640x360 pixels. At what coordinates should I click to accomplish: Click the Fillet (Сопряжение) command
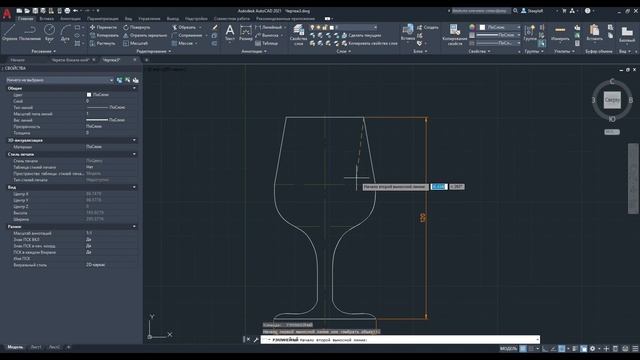pyautogui.click(x=187, y=36)
